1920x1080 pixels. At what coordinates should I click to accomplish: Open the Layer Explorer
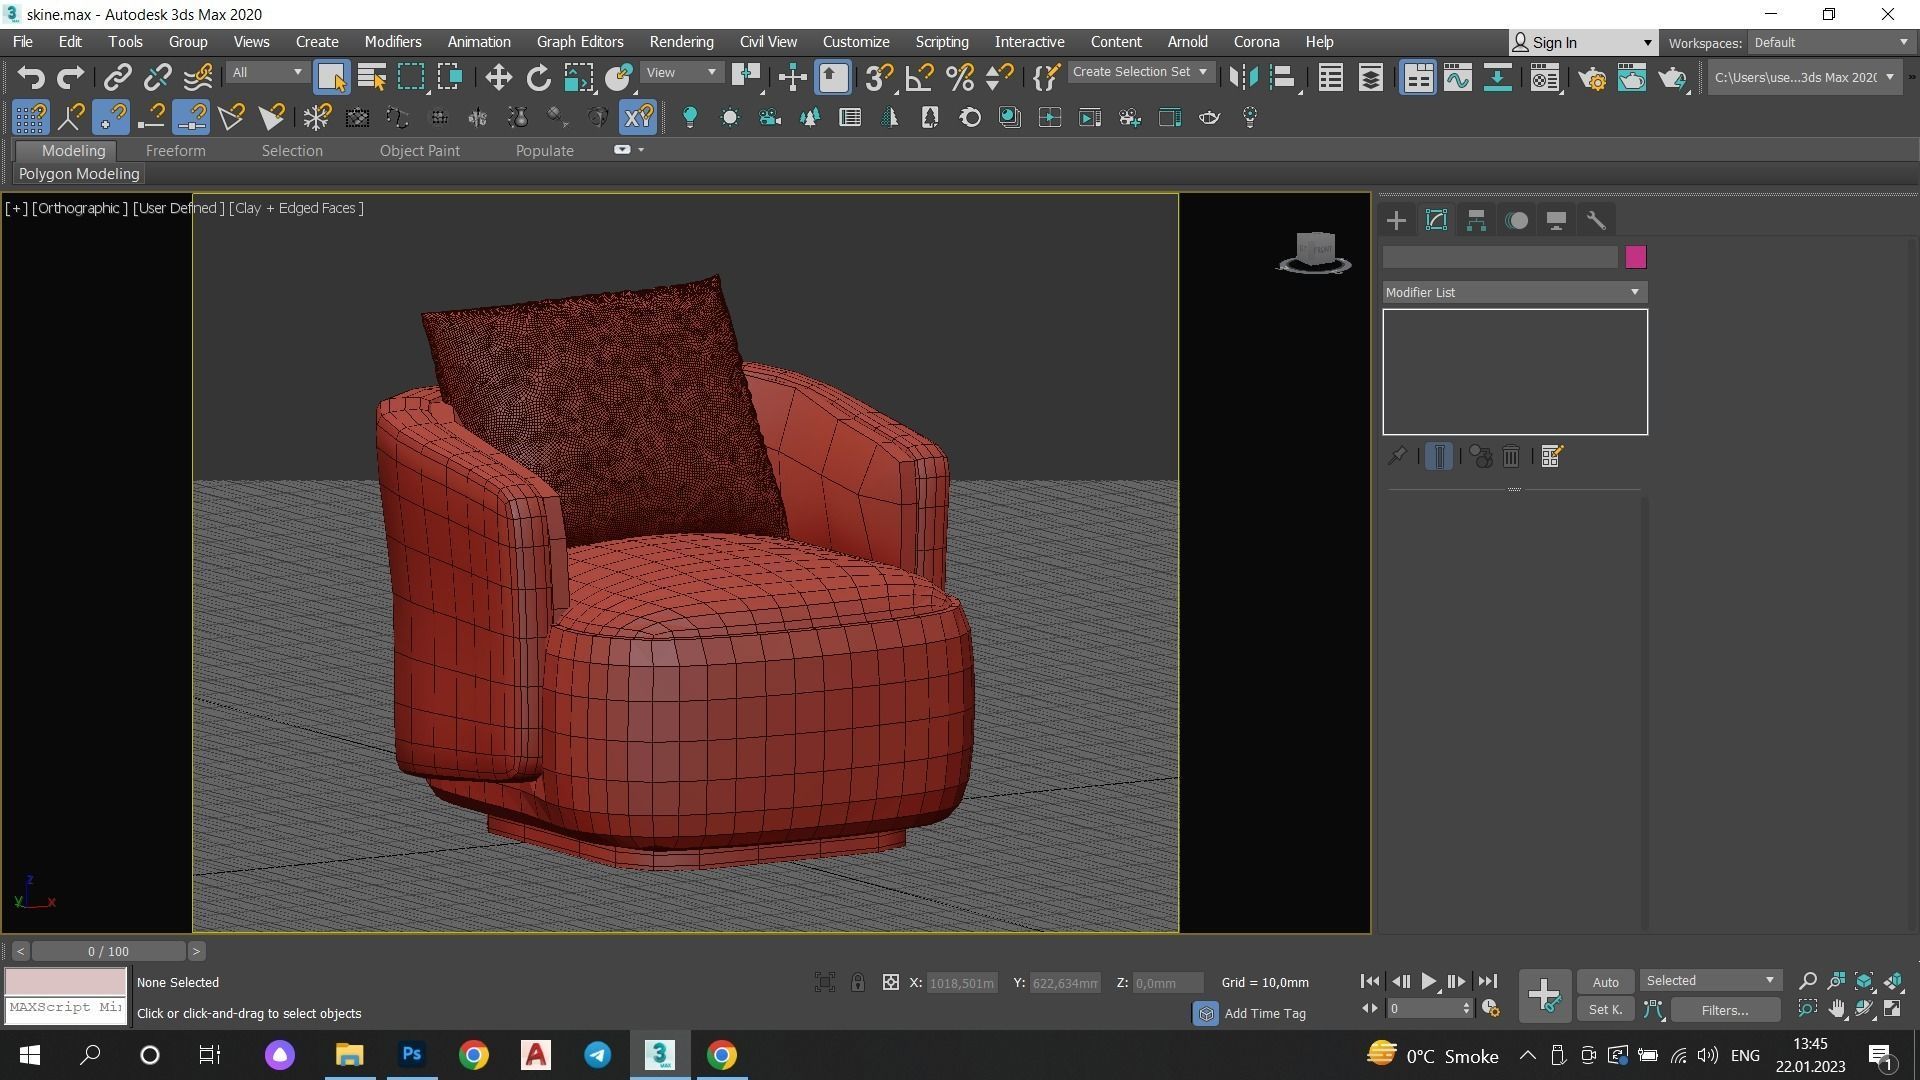pyautogui.click(x=1370, y=77)
